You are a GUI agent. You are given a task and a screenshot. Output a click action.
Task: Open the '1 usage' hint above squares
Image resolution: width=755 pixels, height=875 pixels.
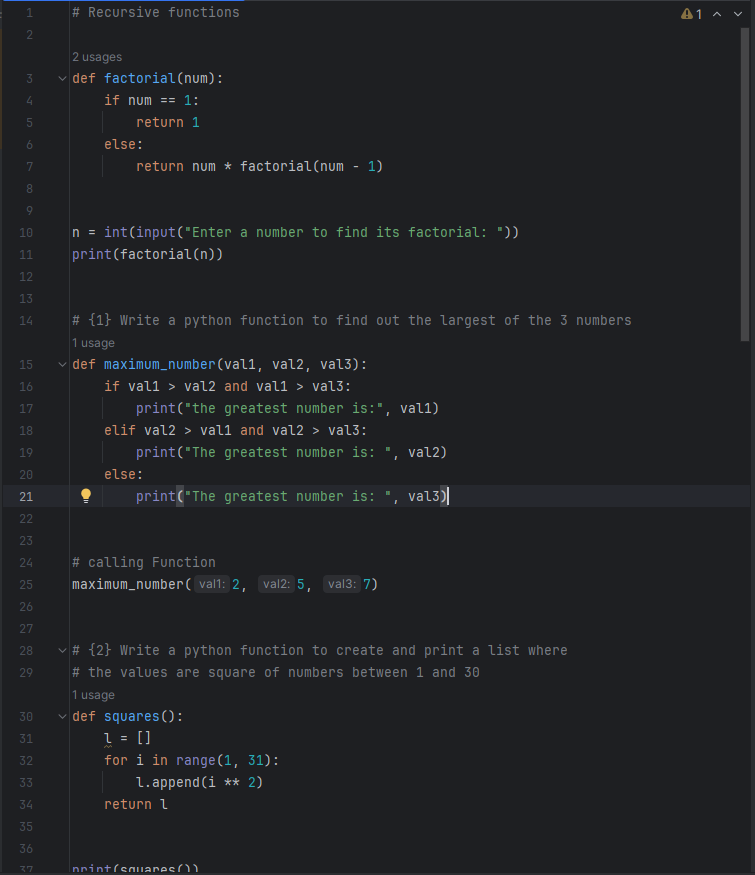coord(93,695)
